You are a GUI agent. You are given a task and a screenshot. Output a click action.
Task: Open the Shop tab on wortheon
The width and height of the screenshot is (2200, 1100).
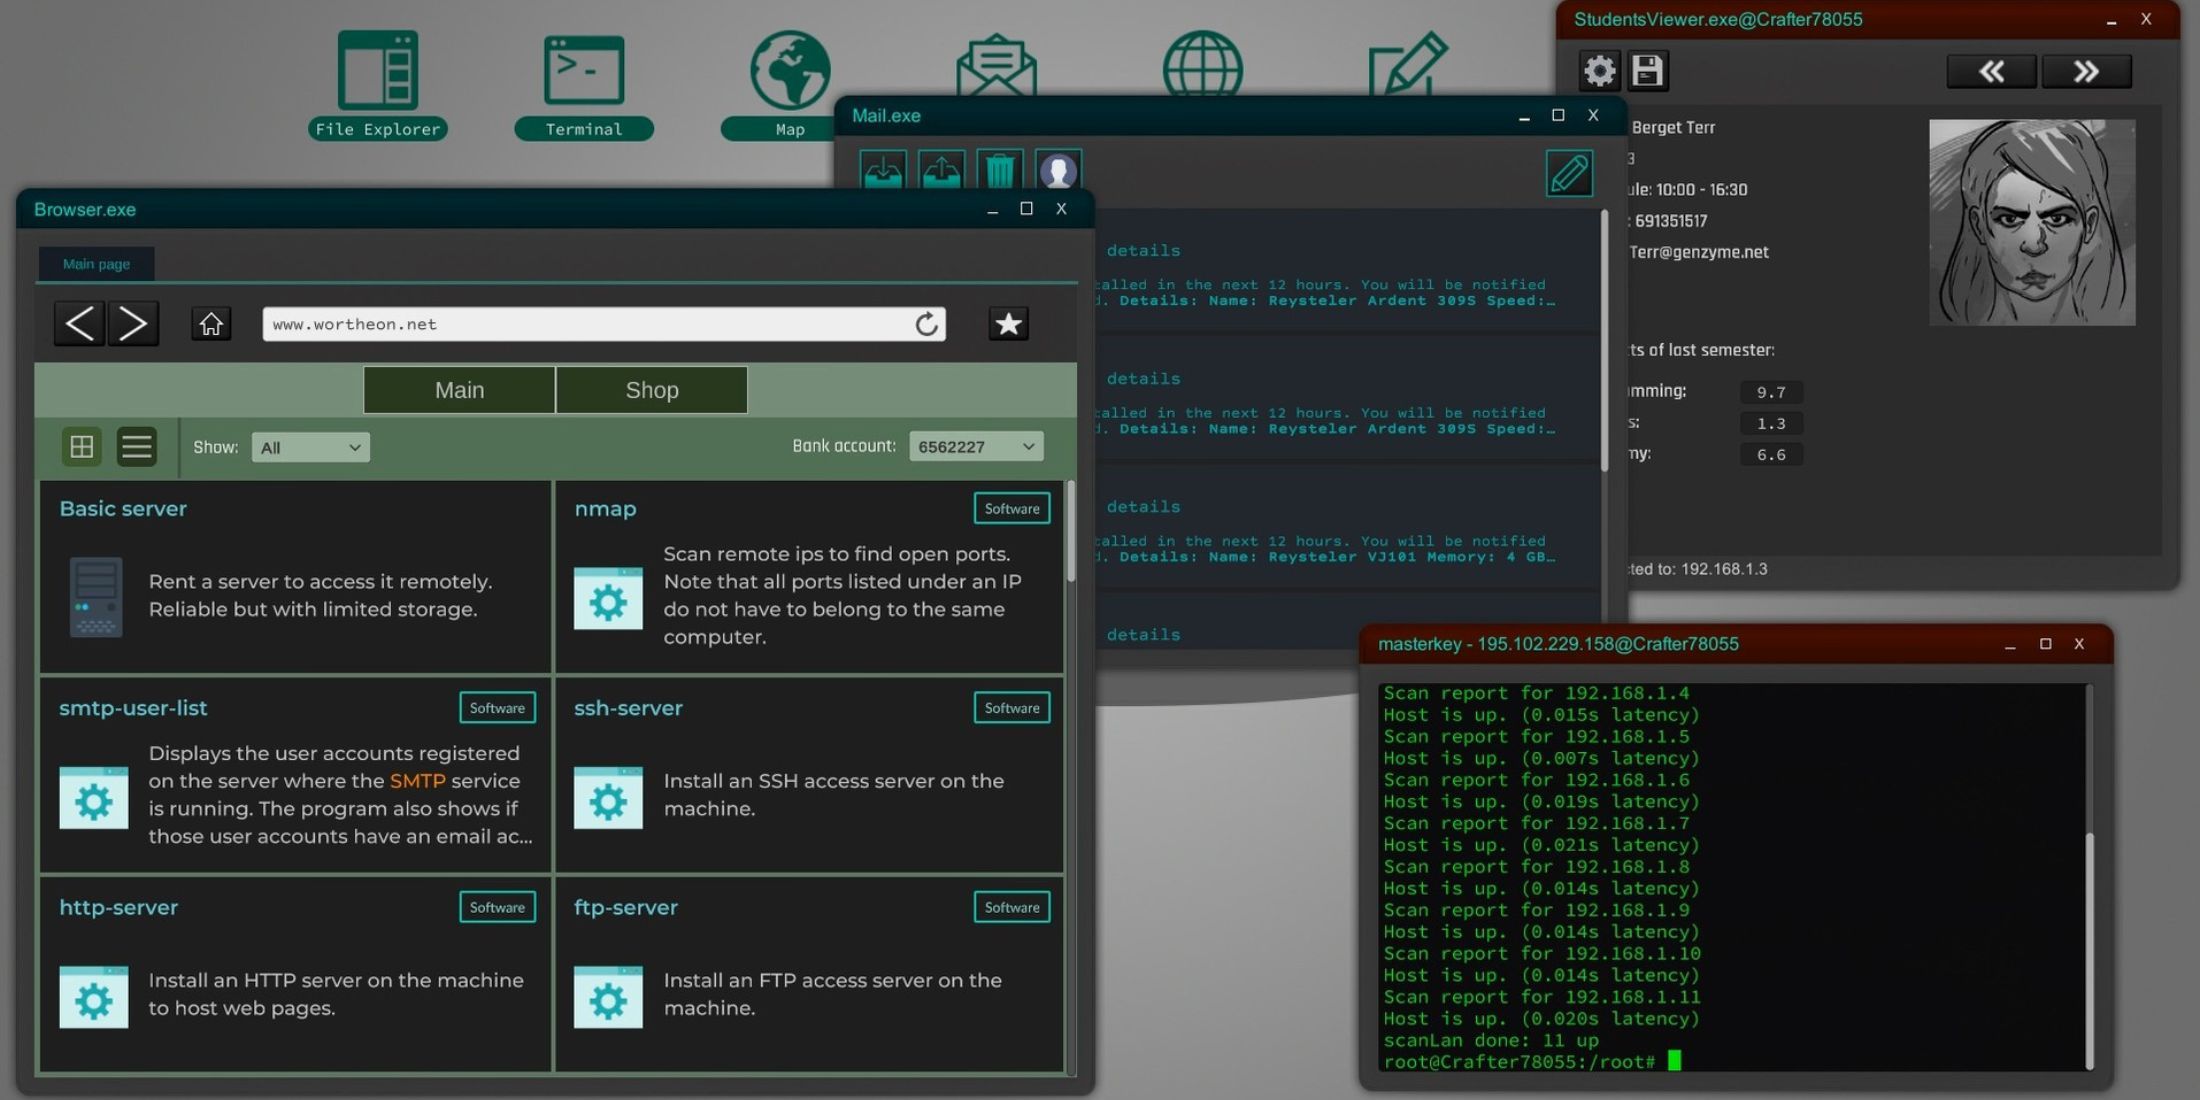(652, 390)
